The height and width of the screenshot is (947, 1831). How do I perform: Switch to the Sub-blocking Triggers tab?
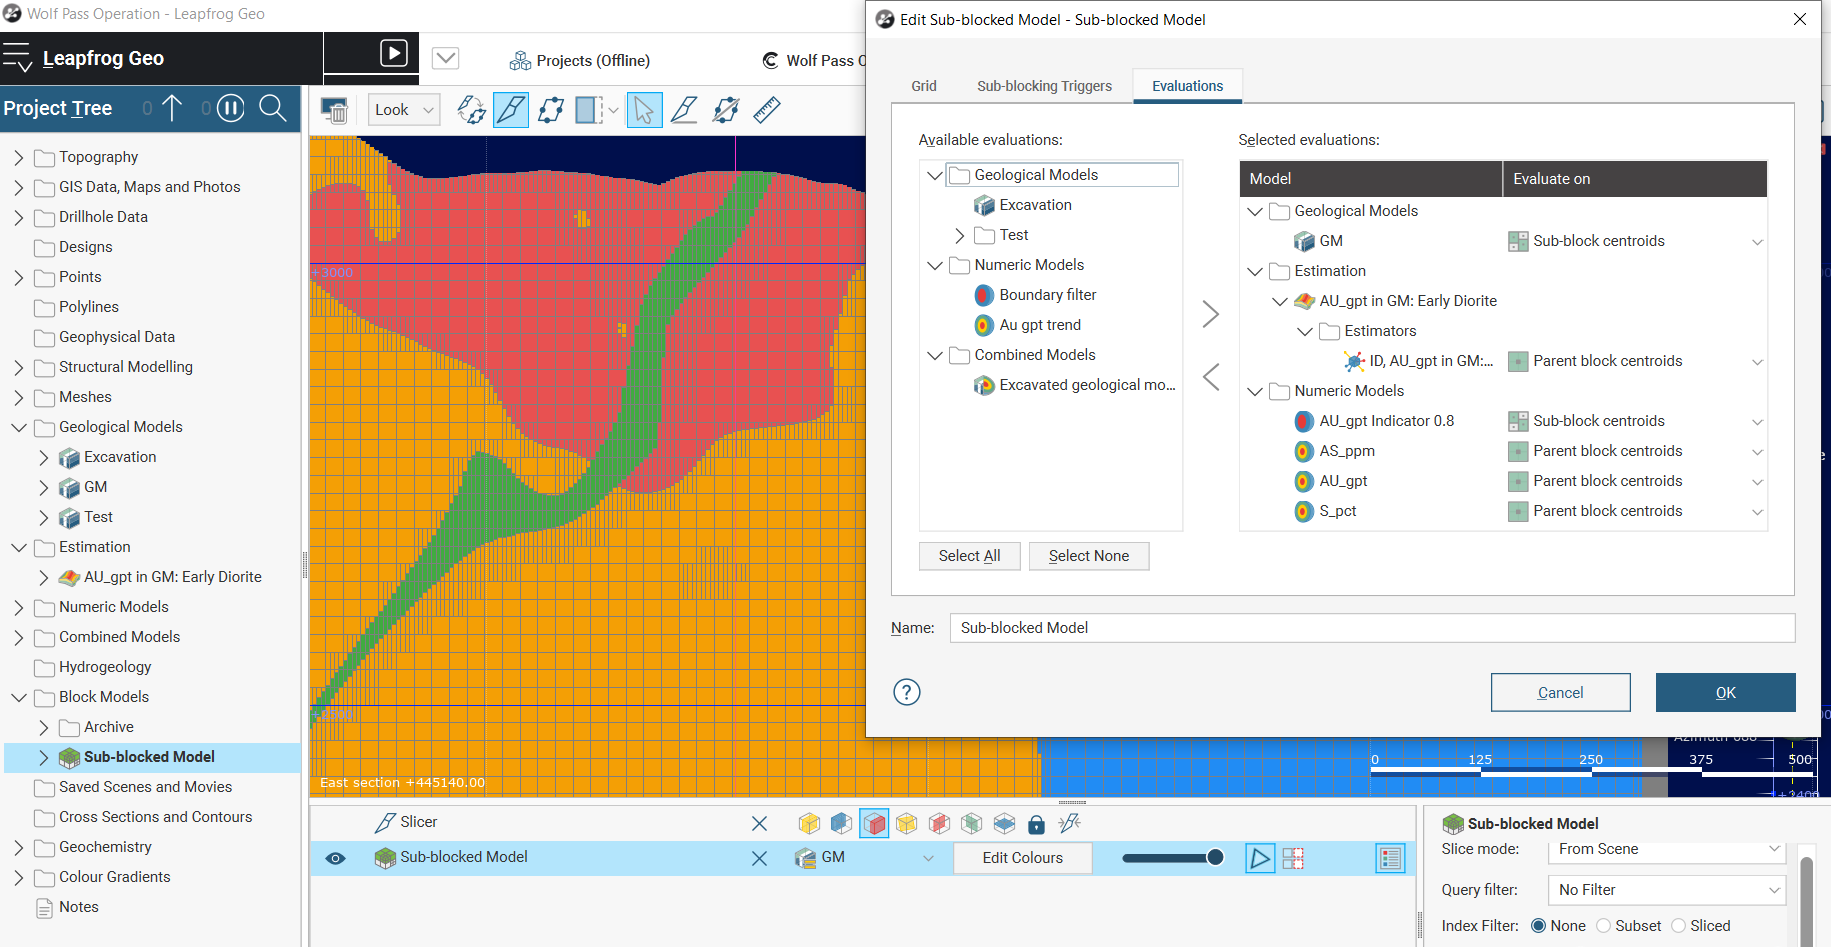(x=1044, y=86)
